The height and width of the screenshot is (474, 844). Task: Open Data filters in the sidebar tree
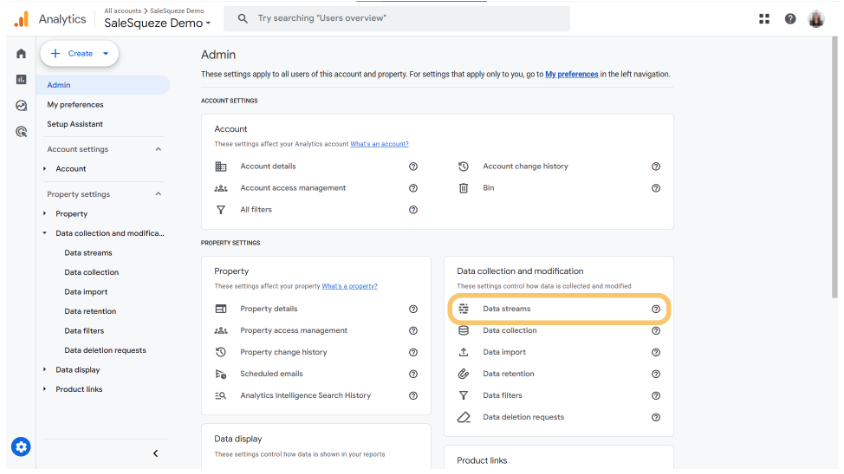(84, 330)
